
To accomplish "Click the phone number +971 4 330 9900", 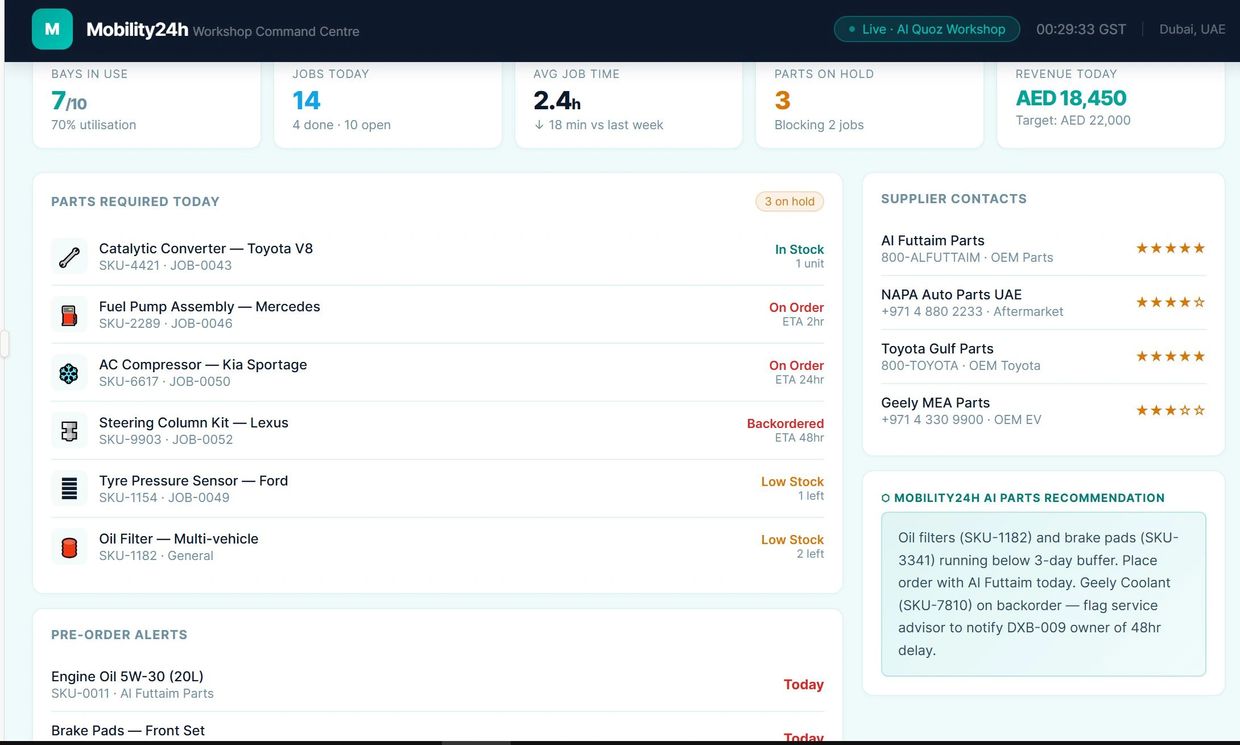I will (932, 419).
